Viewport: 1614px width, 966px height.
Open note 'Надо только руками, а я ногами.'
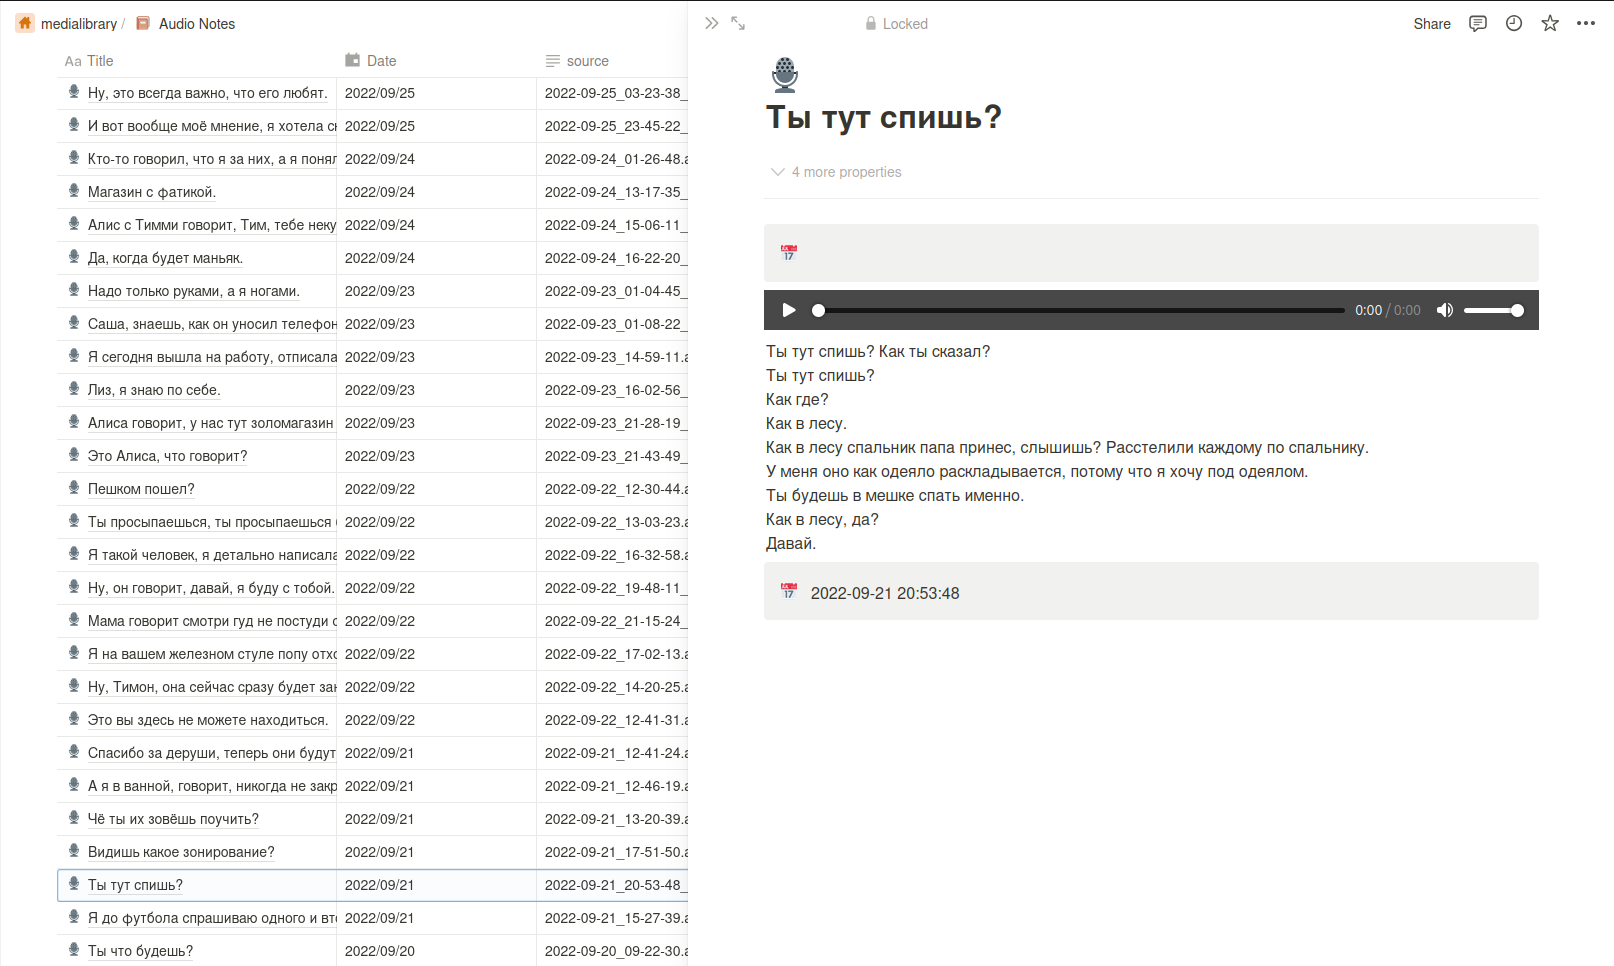tap(194, 291)
